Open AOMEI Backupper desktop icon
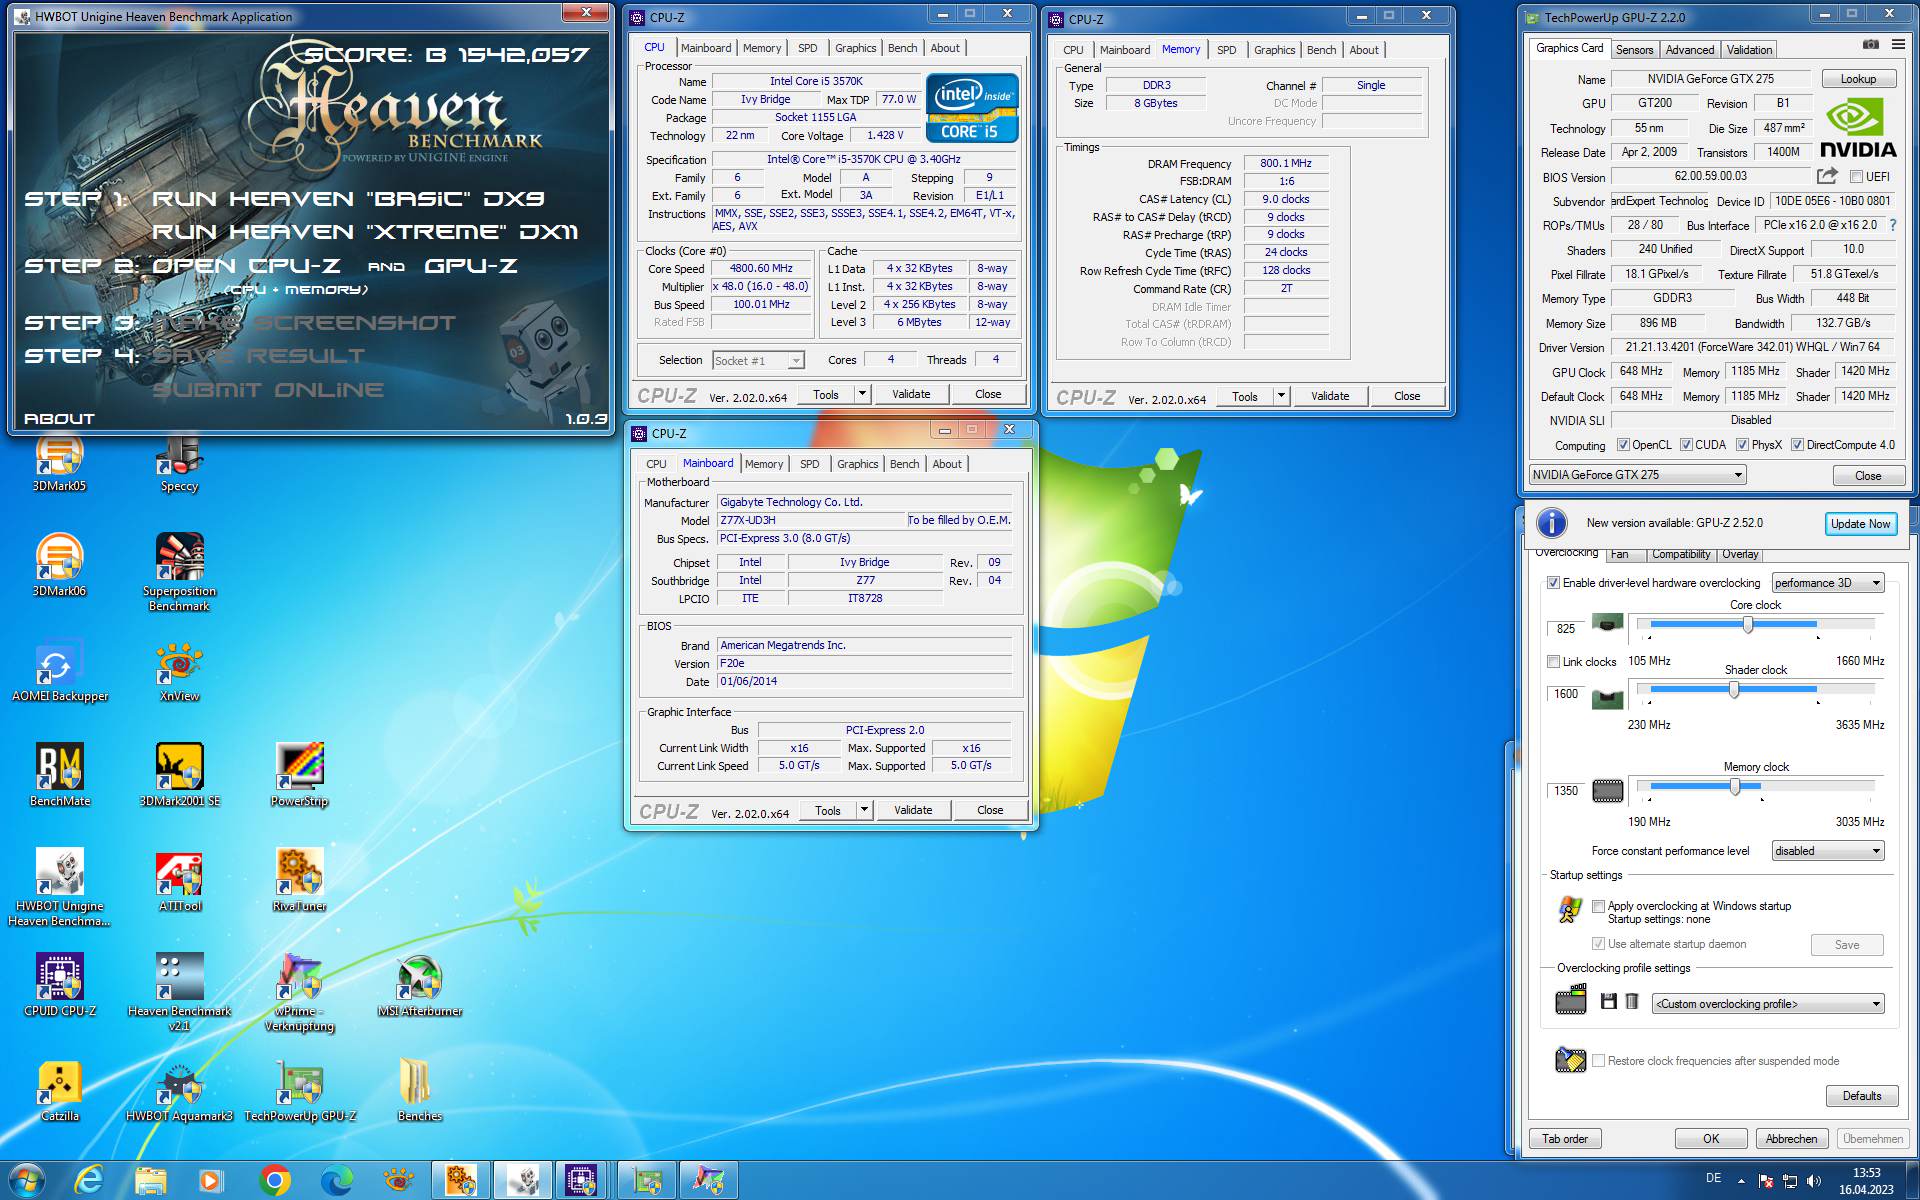This screenshot has width=1920, height=1200. click(x=59, y=670)
